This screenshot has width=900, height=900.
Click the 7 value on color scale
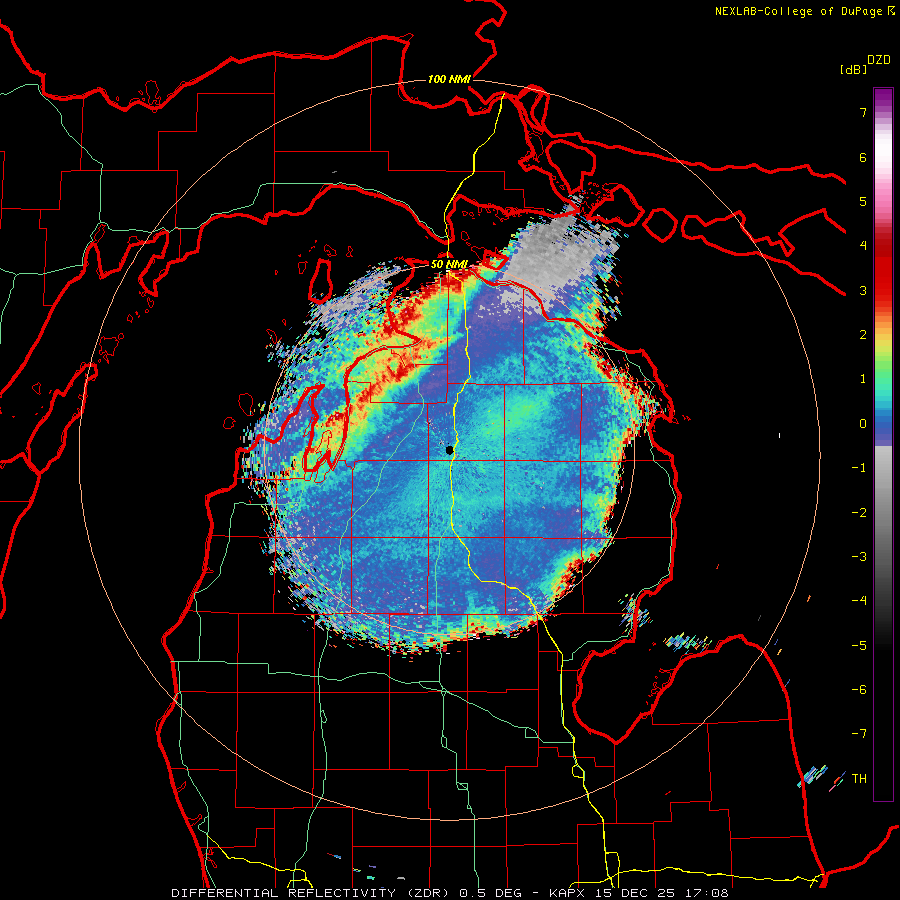863,112
